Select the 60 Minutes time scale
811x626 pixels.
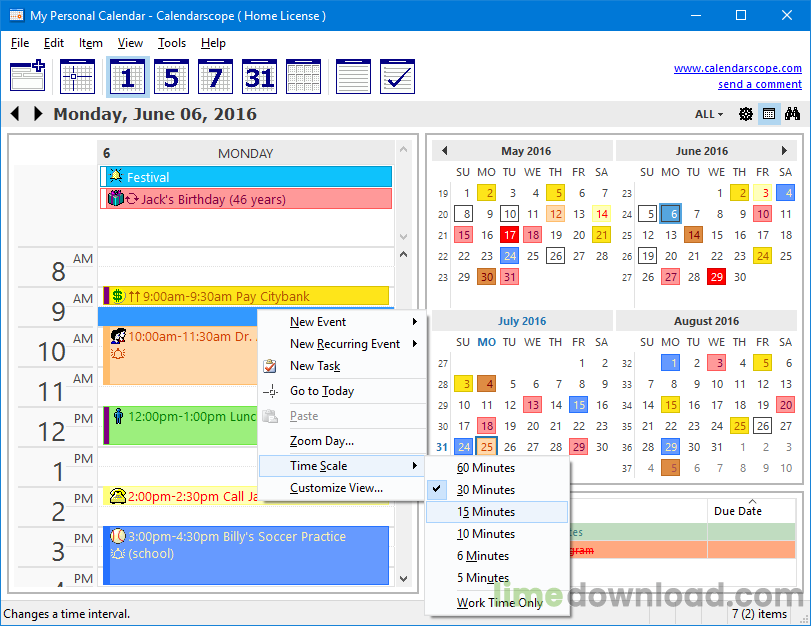pyautogui.click(x=497, y=468)
